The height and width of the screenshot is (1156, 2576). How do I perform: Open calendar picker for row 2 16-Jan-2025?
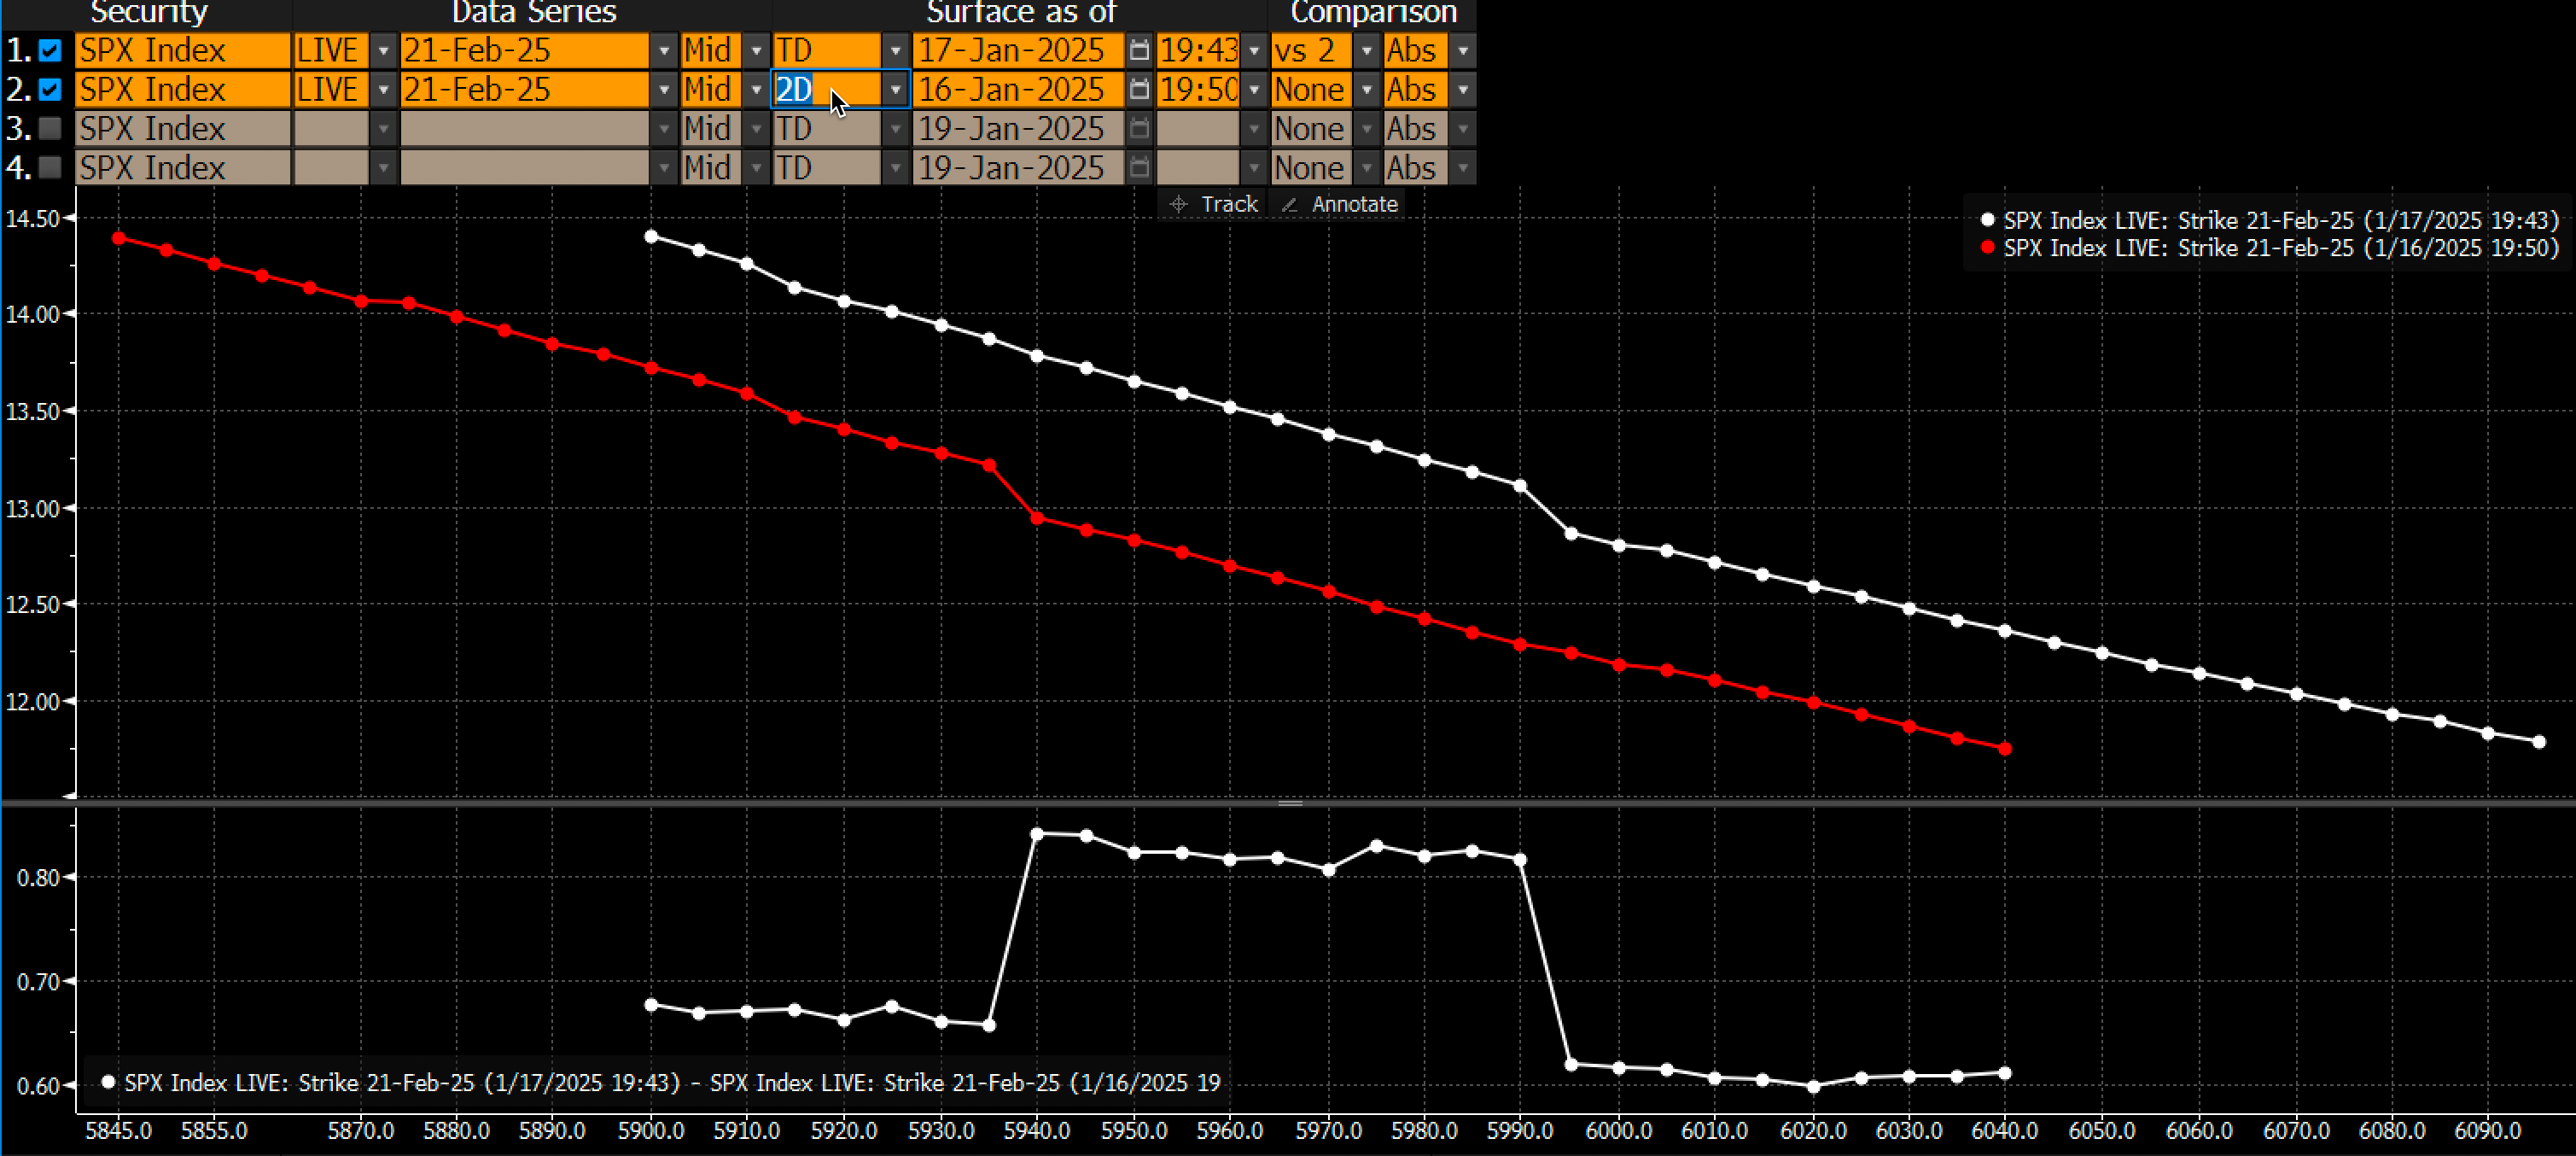[1139, 90]
